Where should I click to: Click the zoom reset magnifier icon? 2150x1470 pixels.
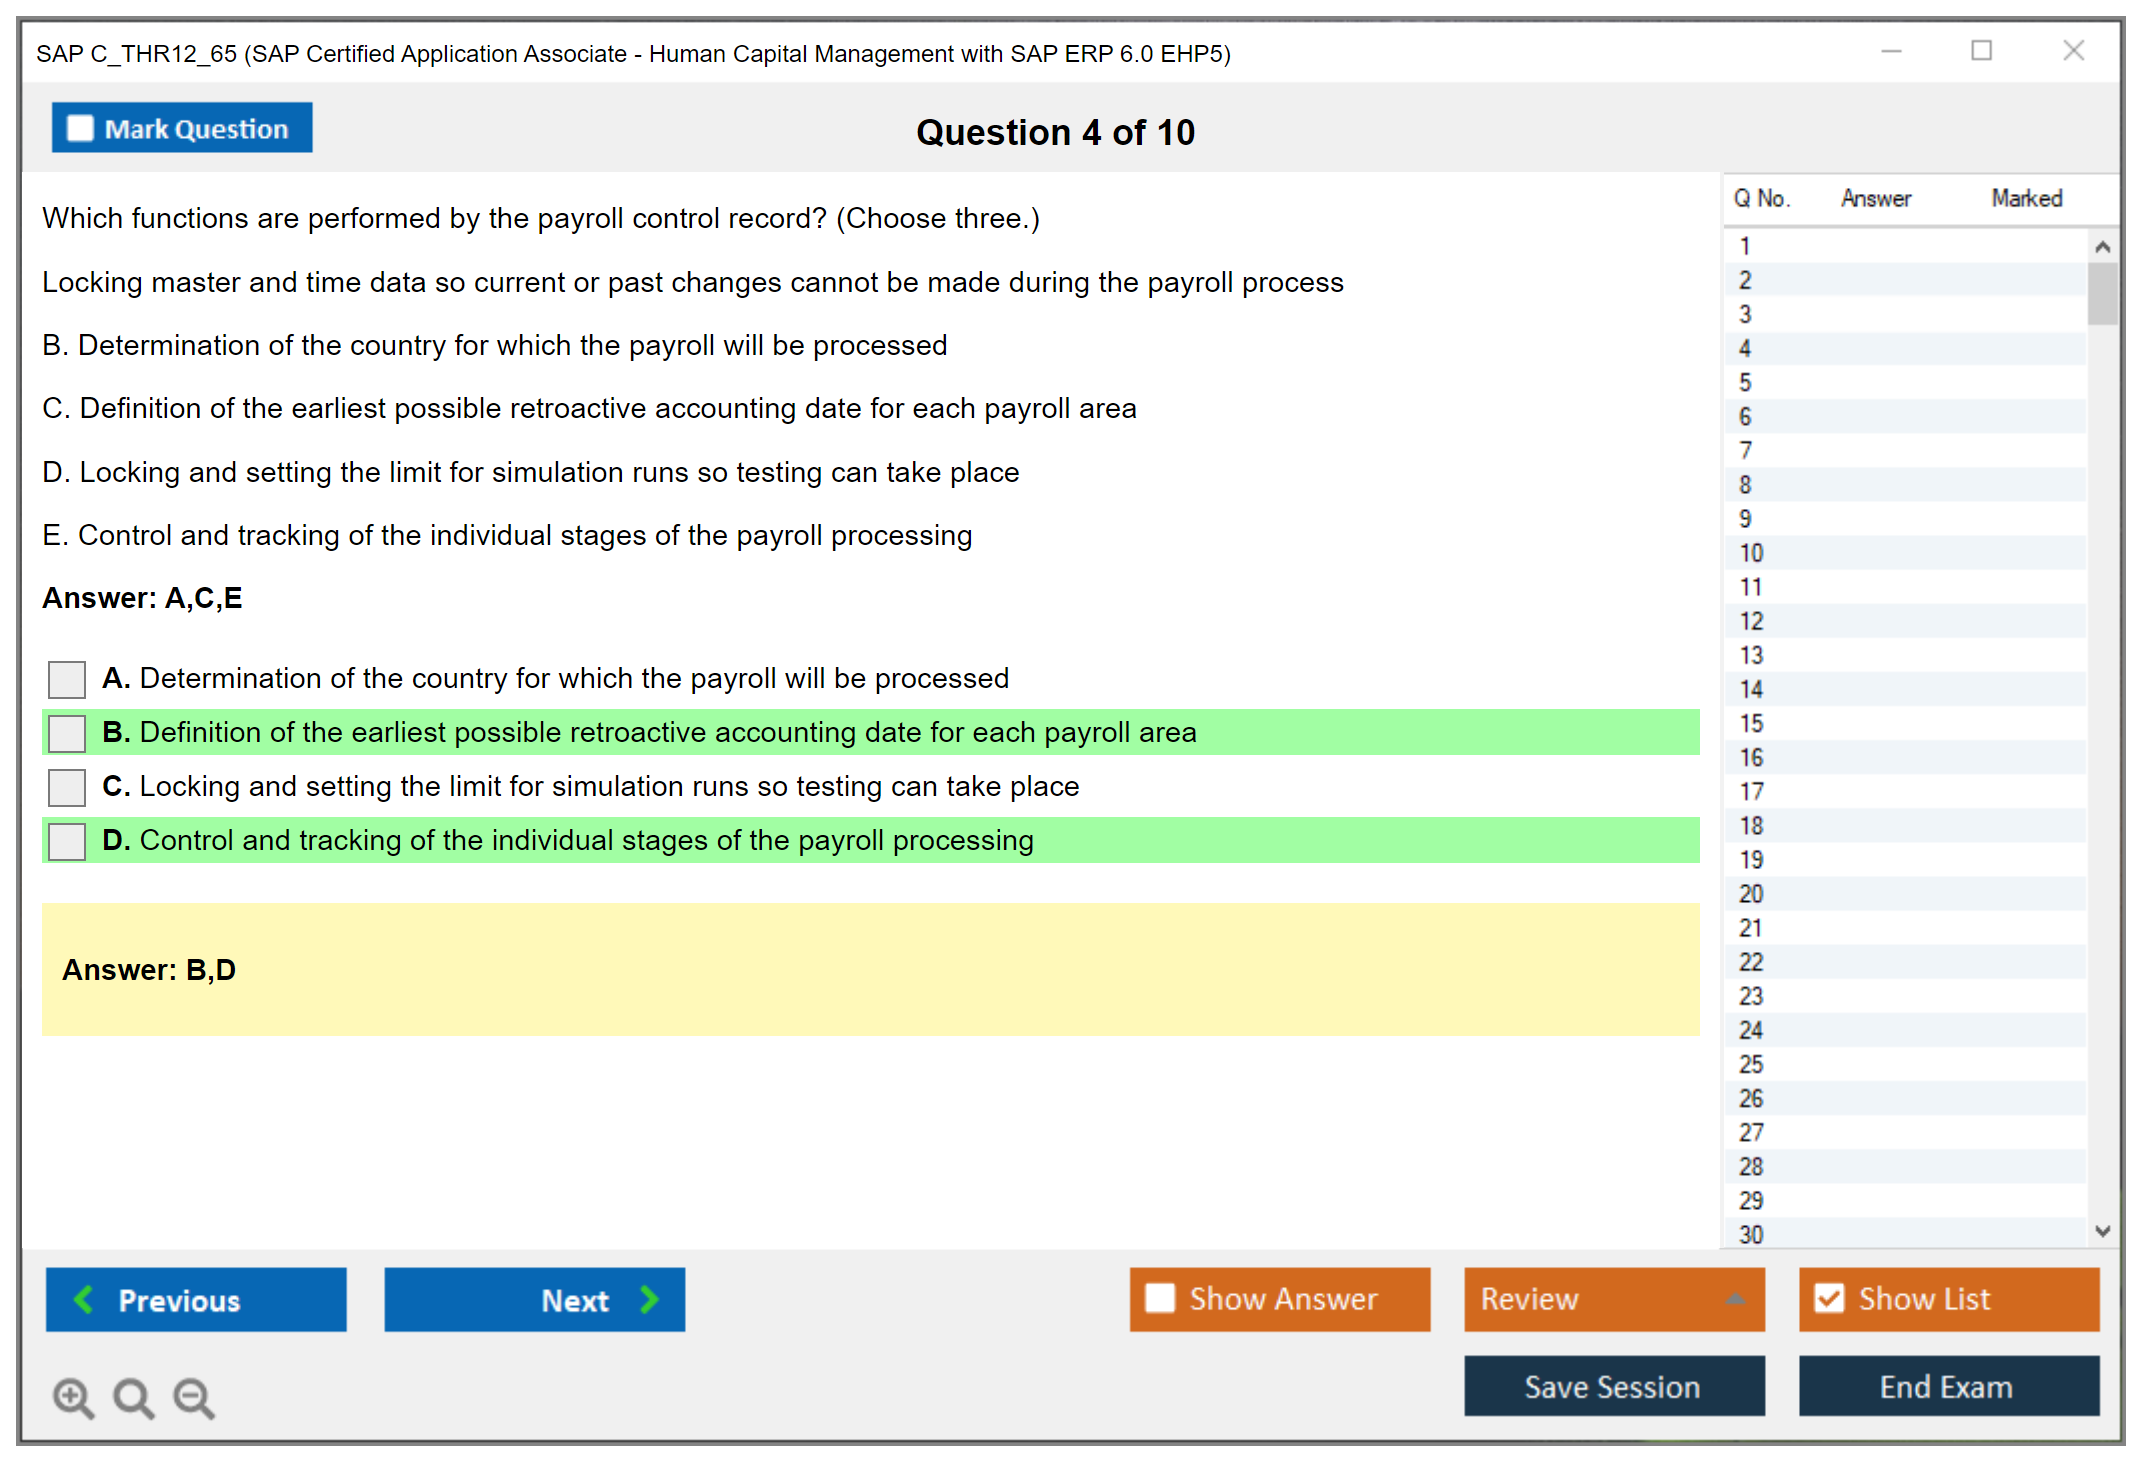[133, 1397]
